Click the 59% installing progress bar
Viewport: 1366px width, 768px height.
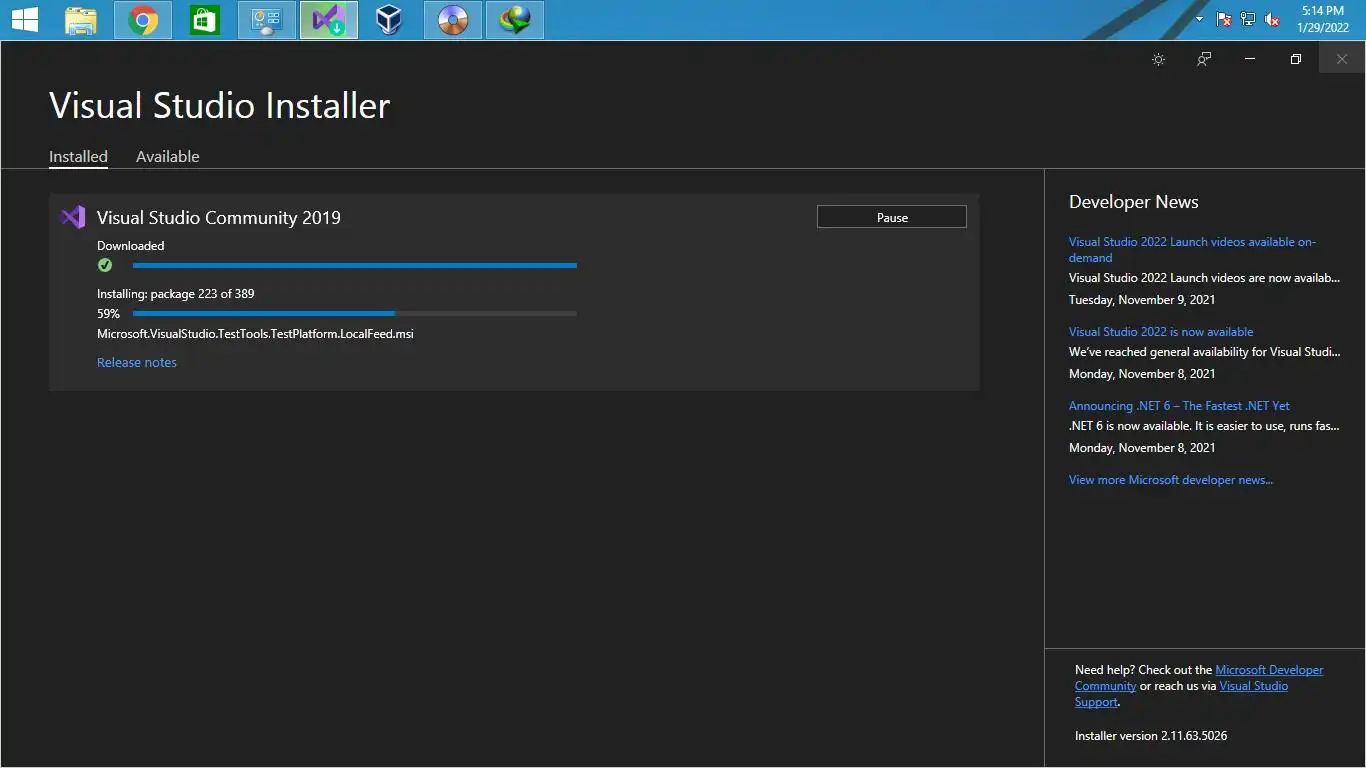pyautogui.click(x=355, y=313)
